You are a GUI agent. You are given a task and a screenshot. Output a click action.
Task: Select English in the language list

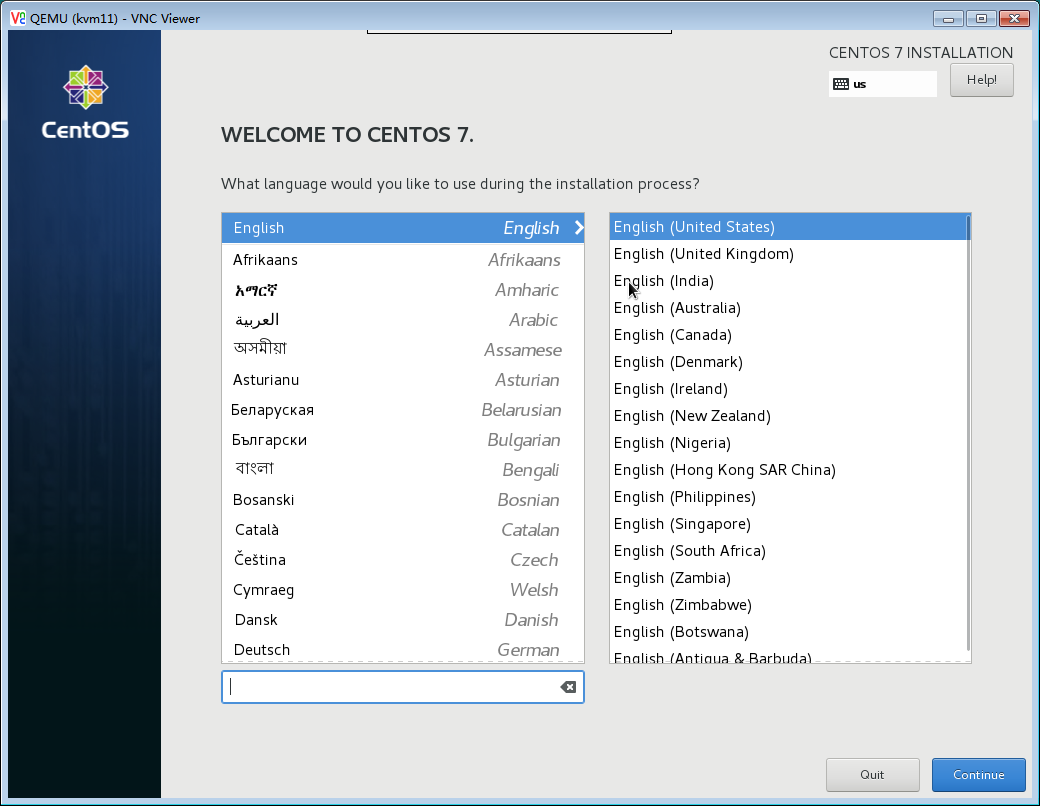(x=403, y=228)
